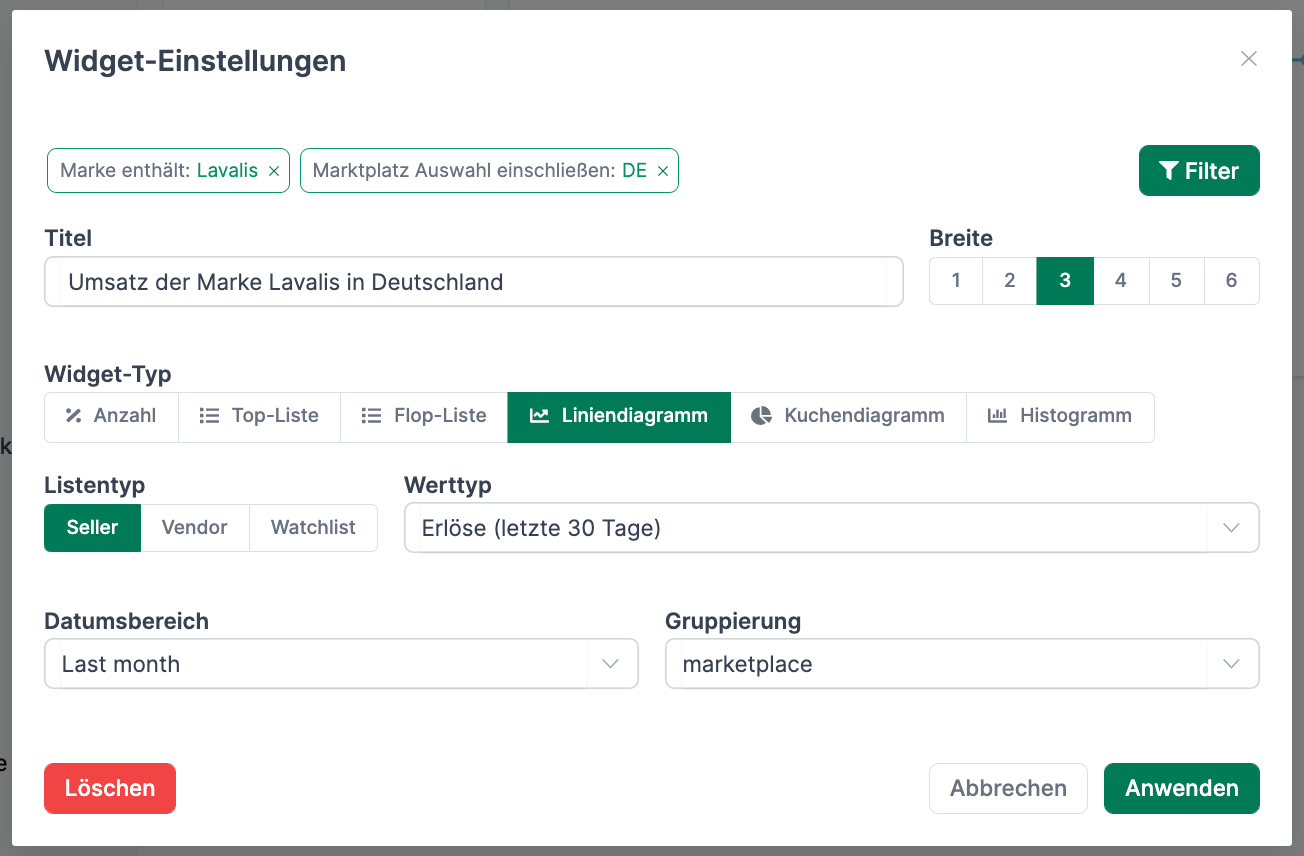Remove the Marktplatz Auswahl DE filter chip
Image resolution: width=1304 pixels, height=856 pixels.
click(x=662, y=171)
